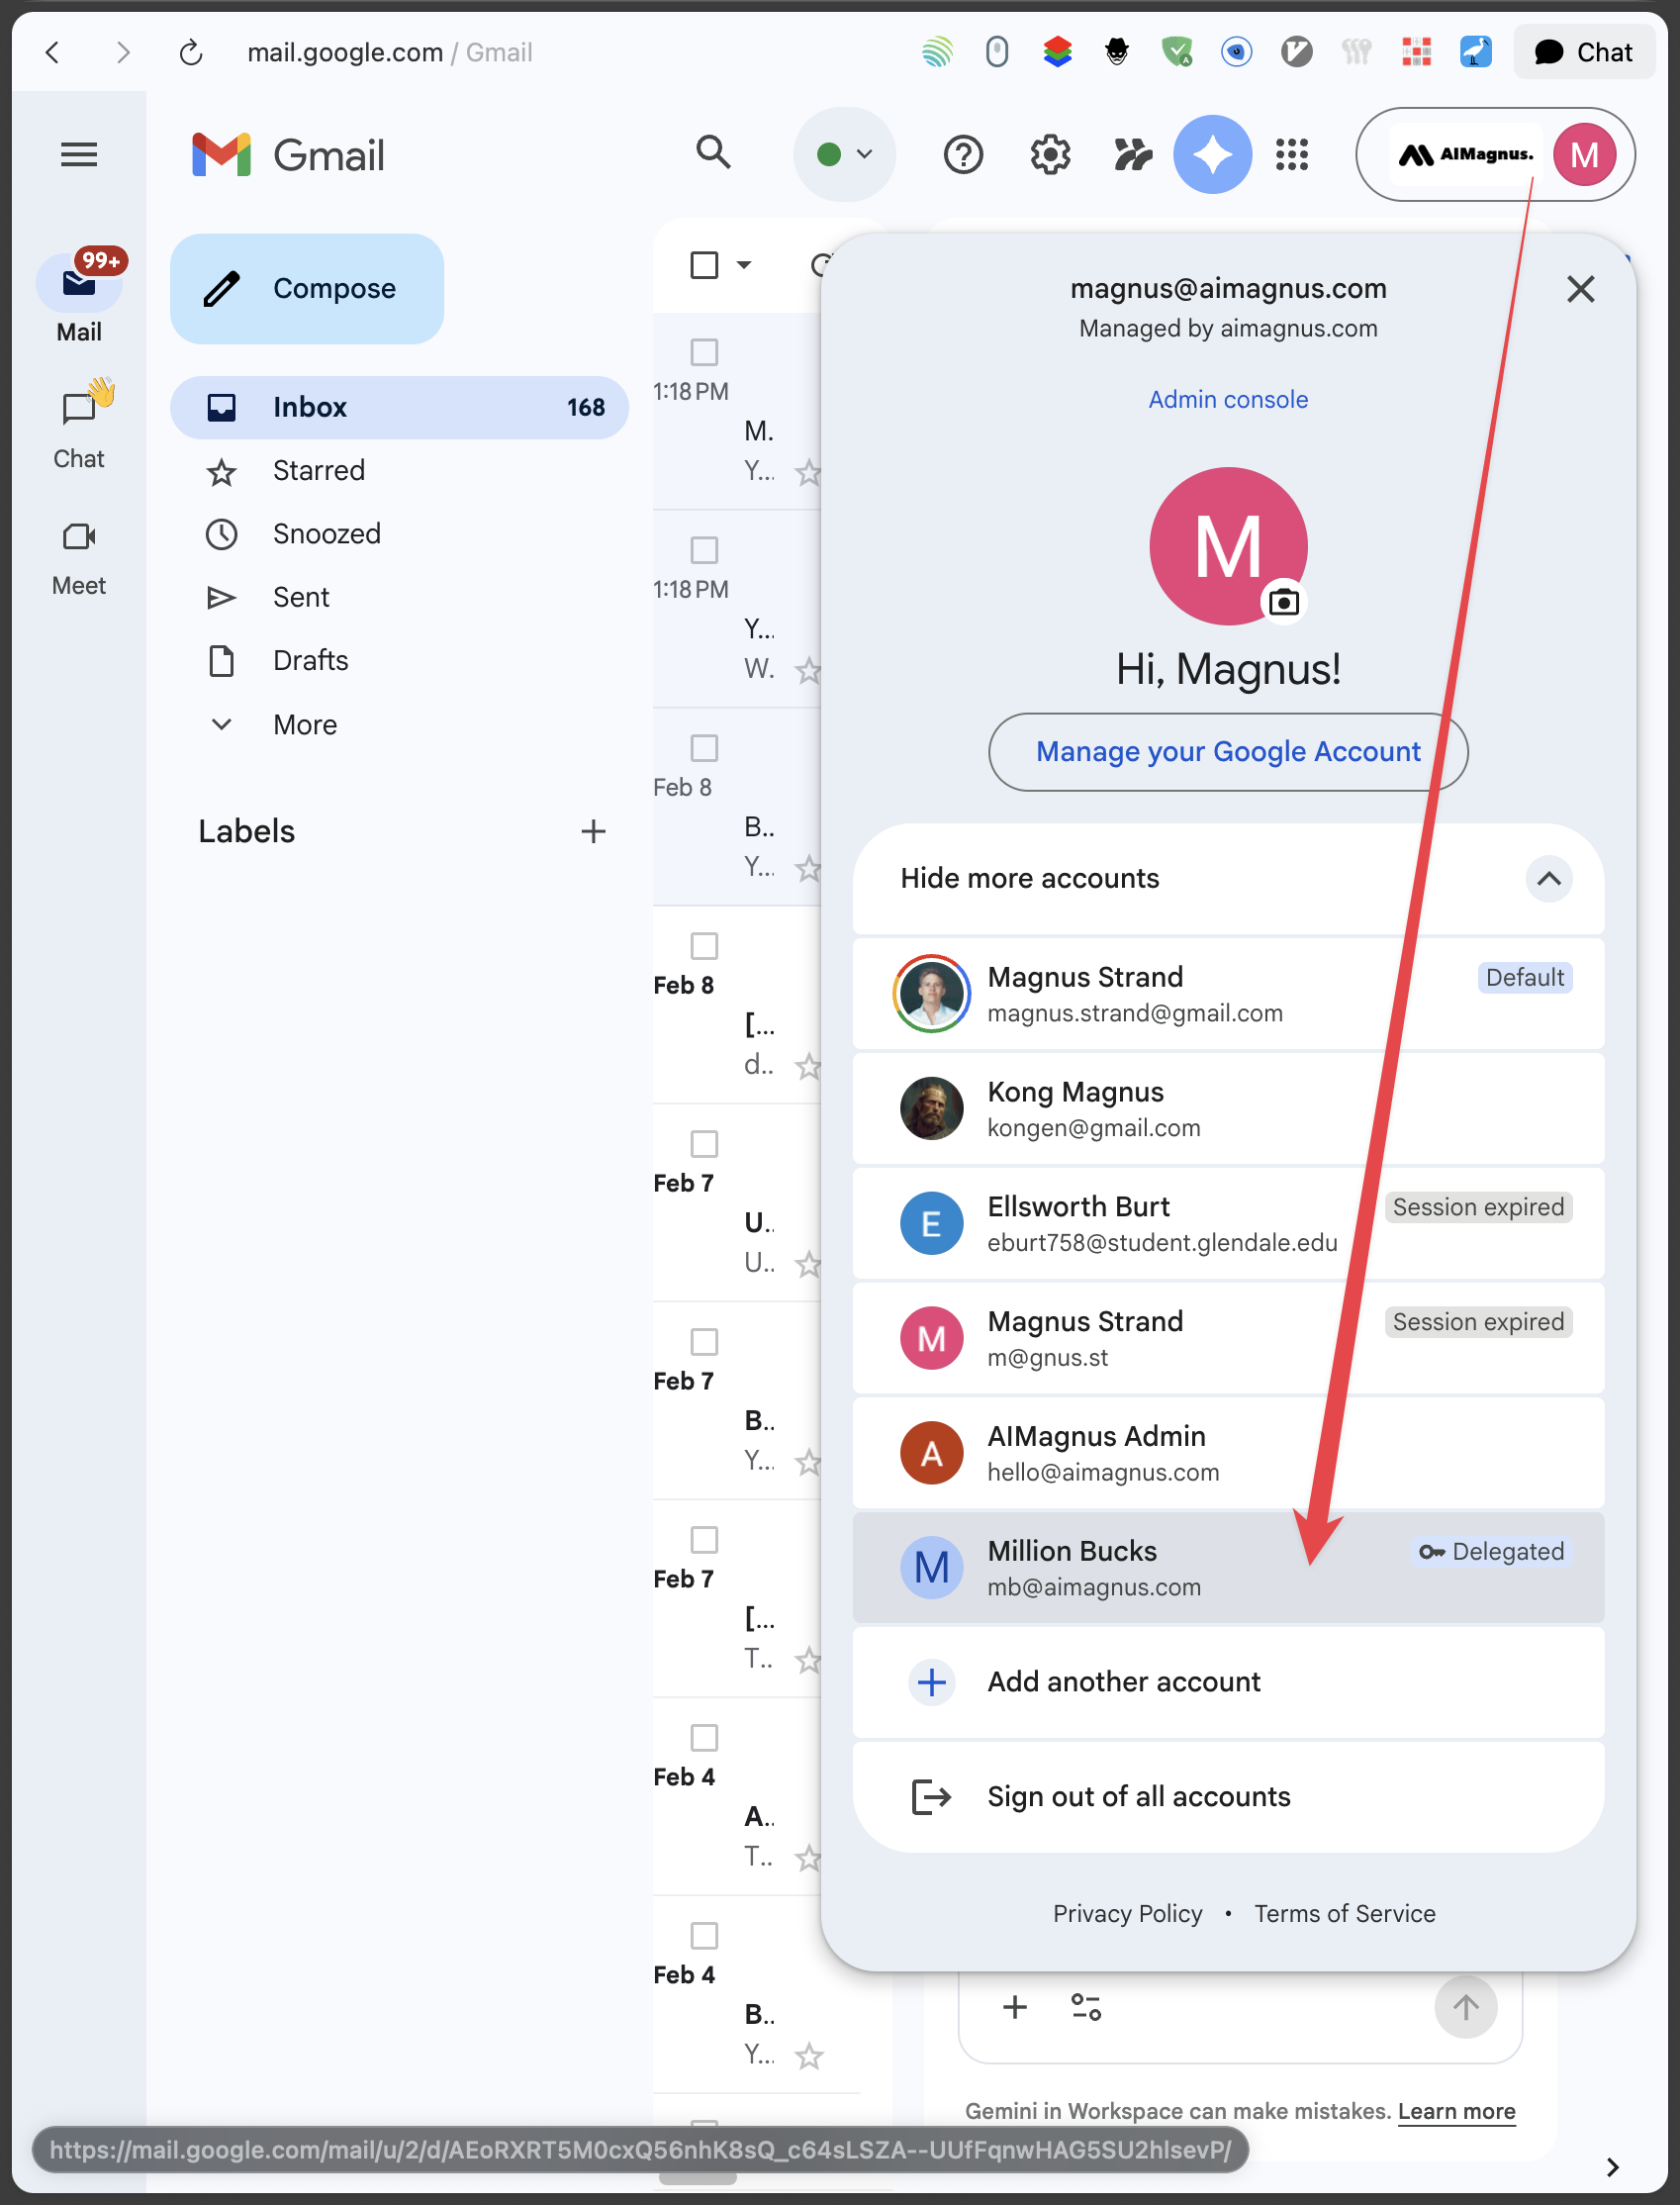The height and width of the screenshot is (2205, 1680).
Task: Create a new label with plus icon
Action: pyautogui.click(x=593, y=831)
